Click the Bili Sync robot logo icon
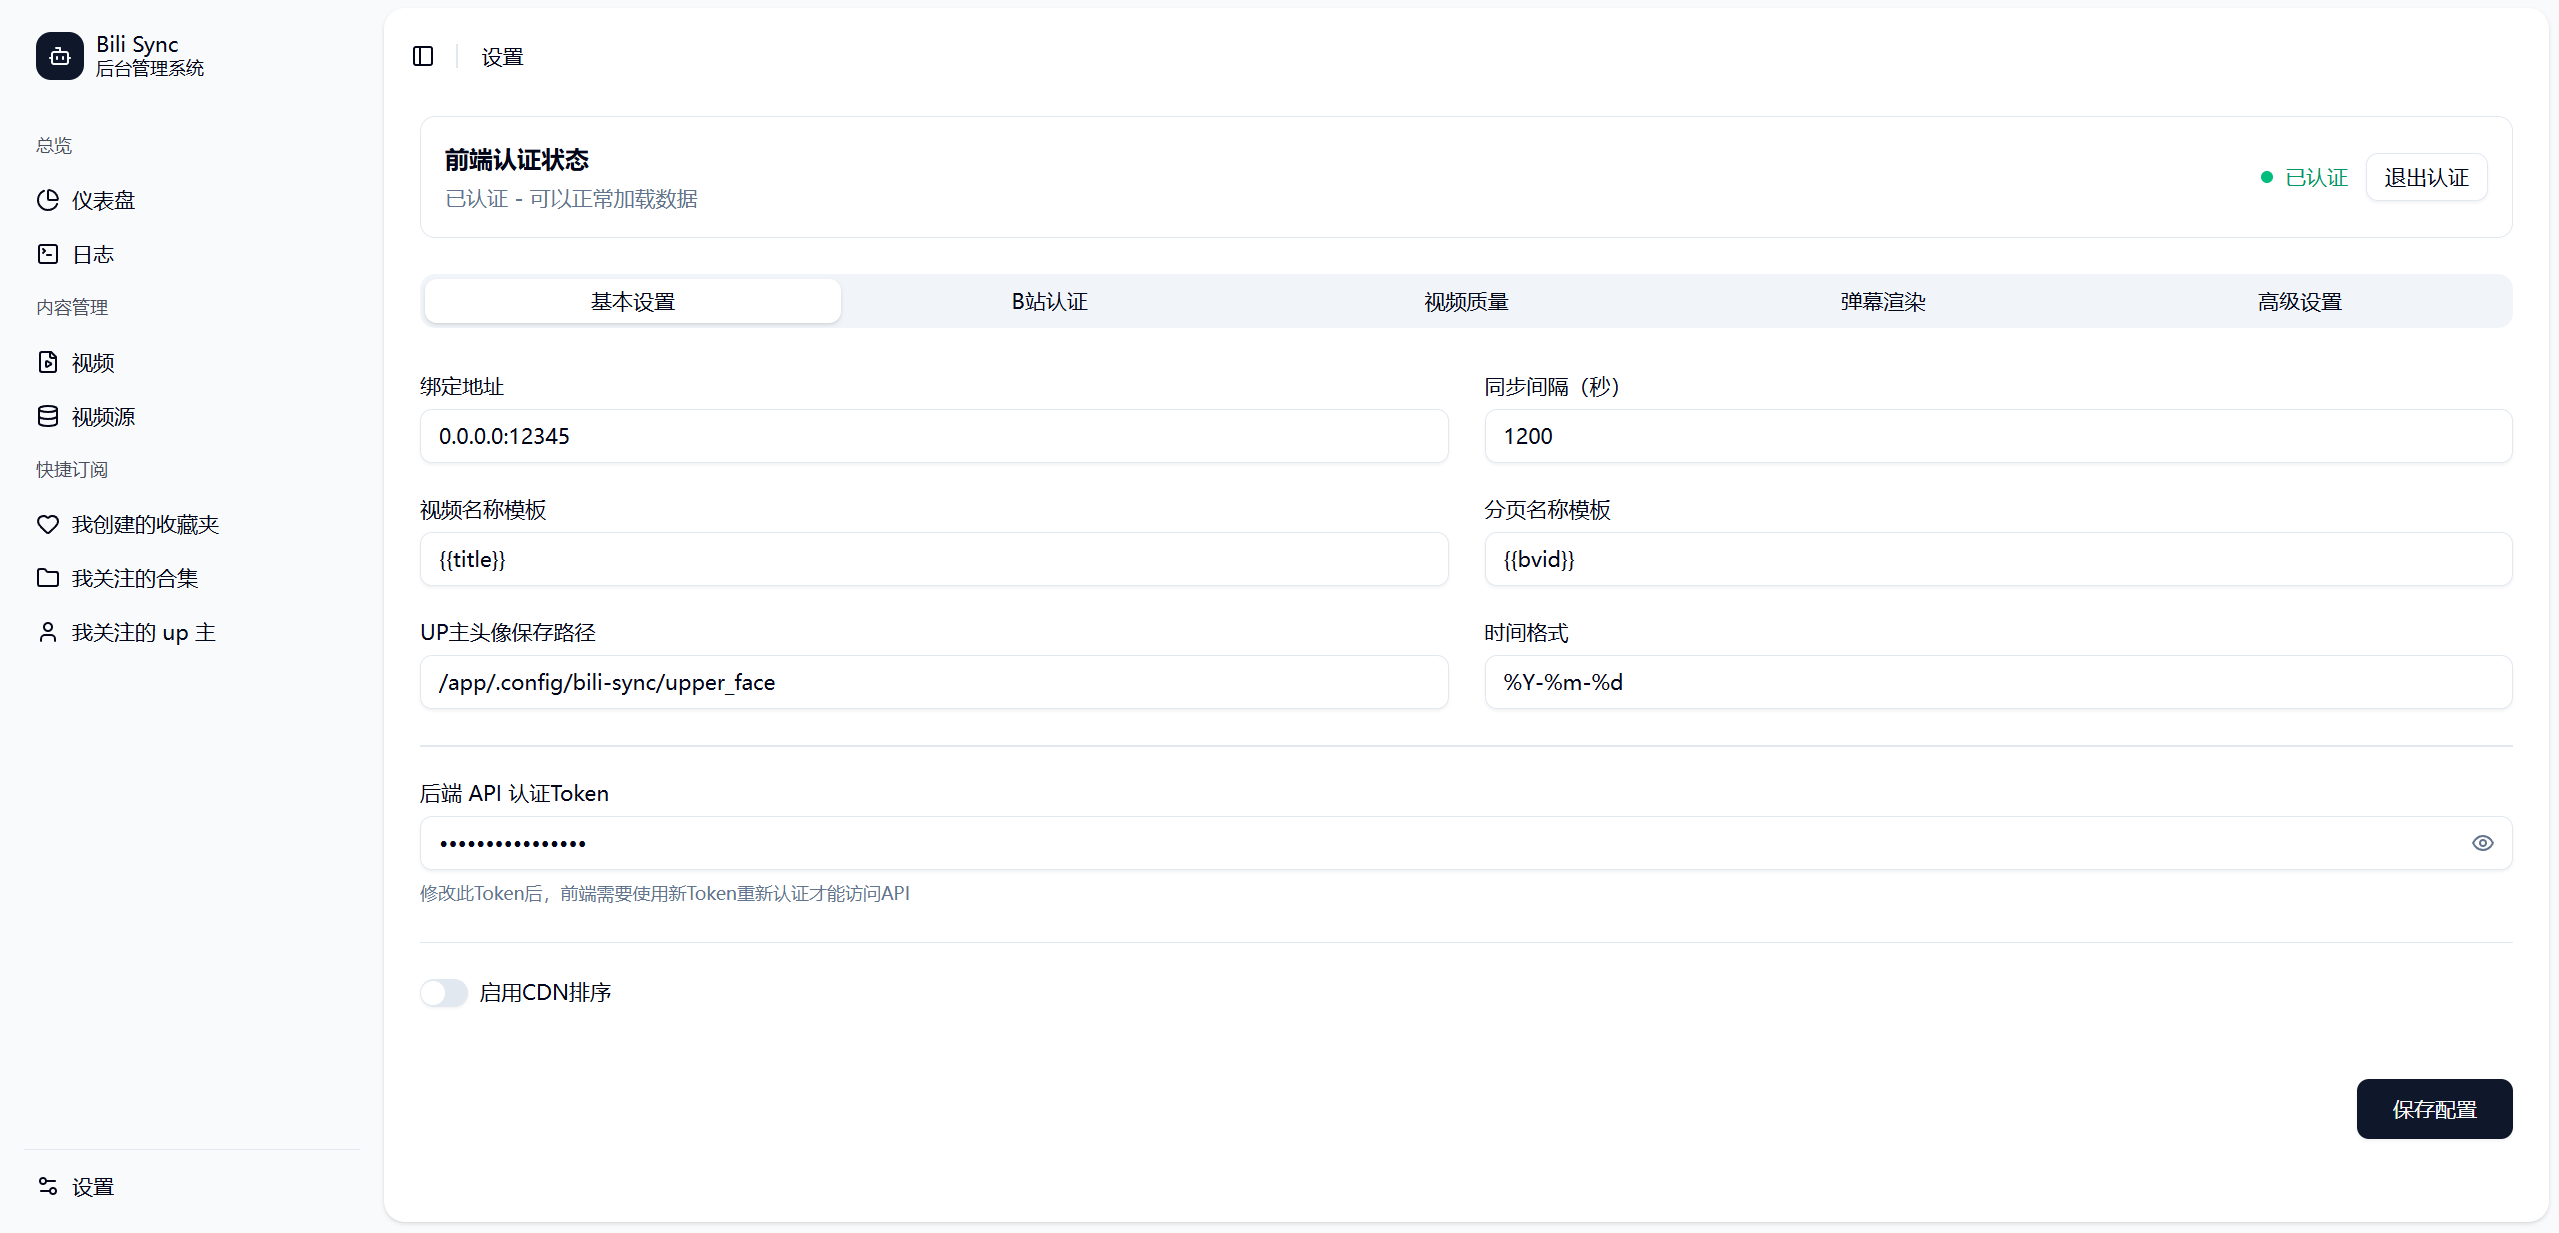The image size is (2559, 1233). coord(59,56)
